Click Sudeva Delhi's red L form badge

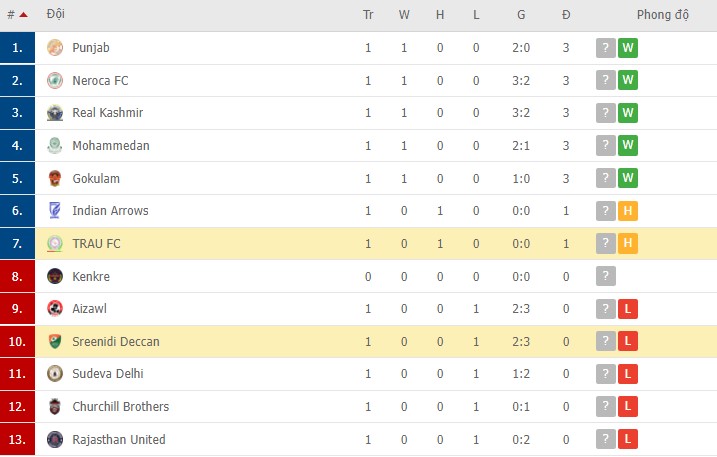click(628, 374)
